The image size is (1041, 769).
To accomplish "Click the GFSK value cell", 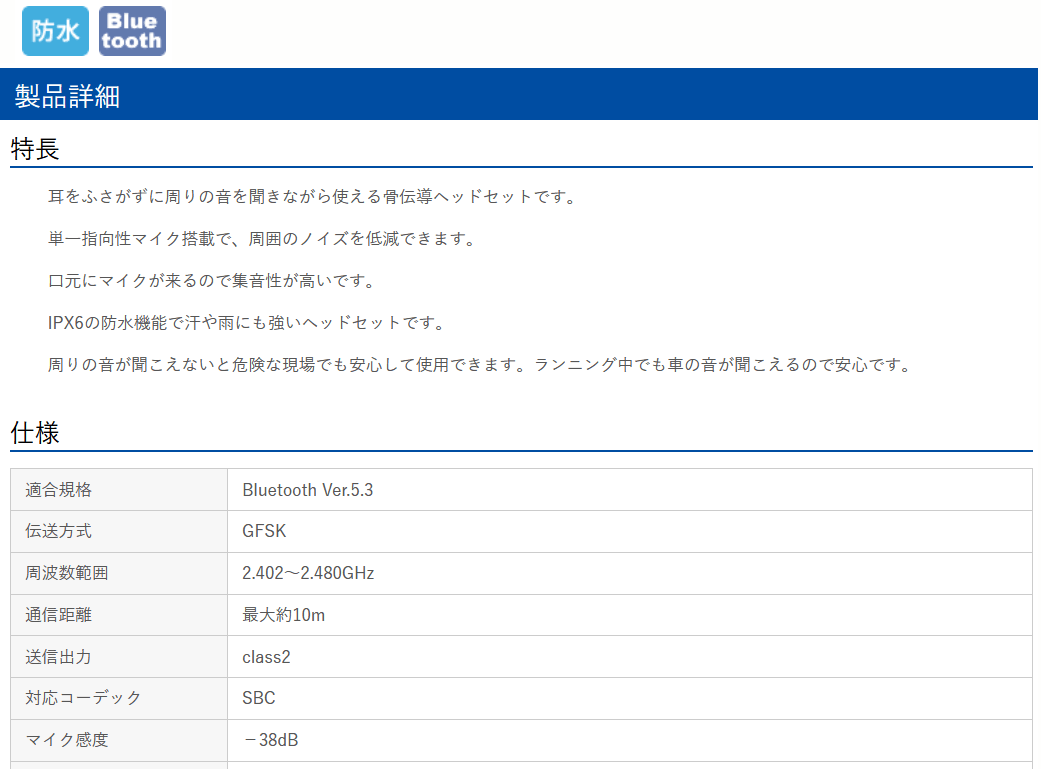I will click(x=264, y=531).
